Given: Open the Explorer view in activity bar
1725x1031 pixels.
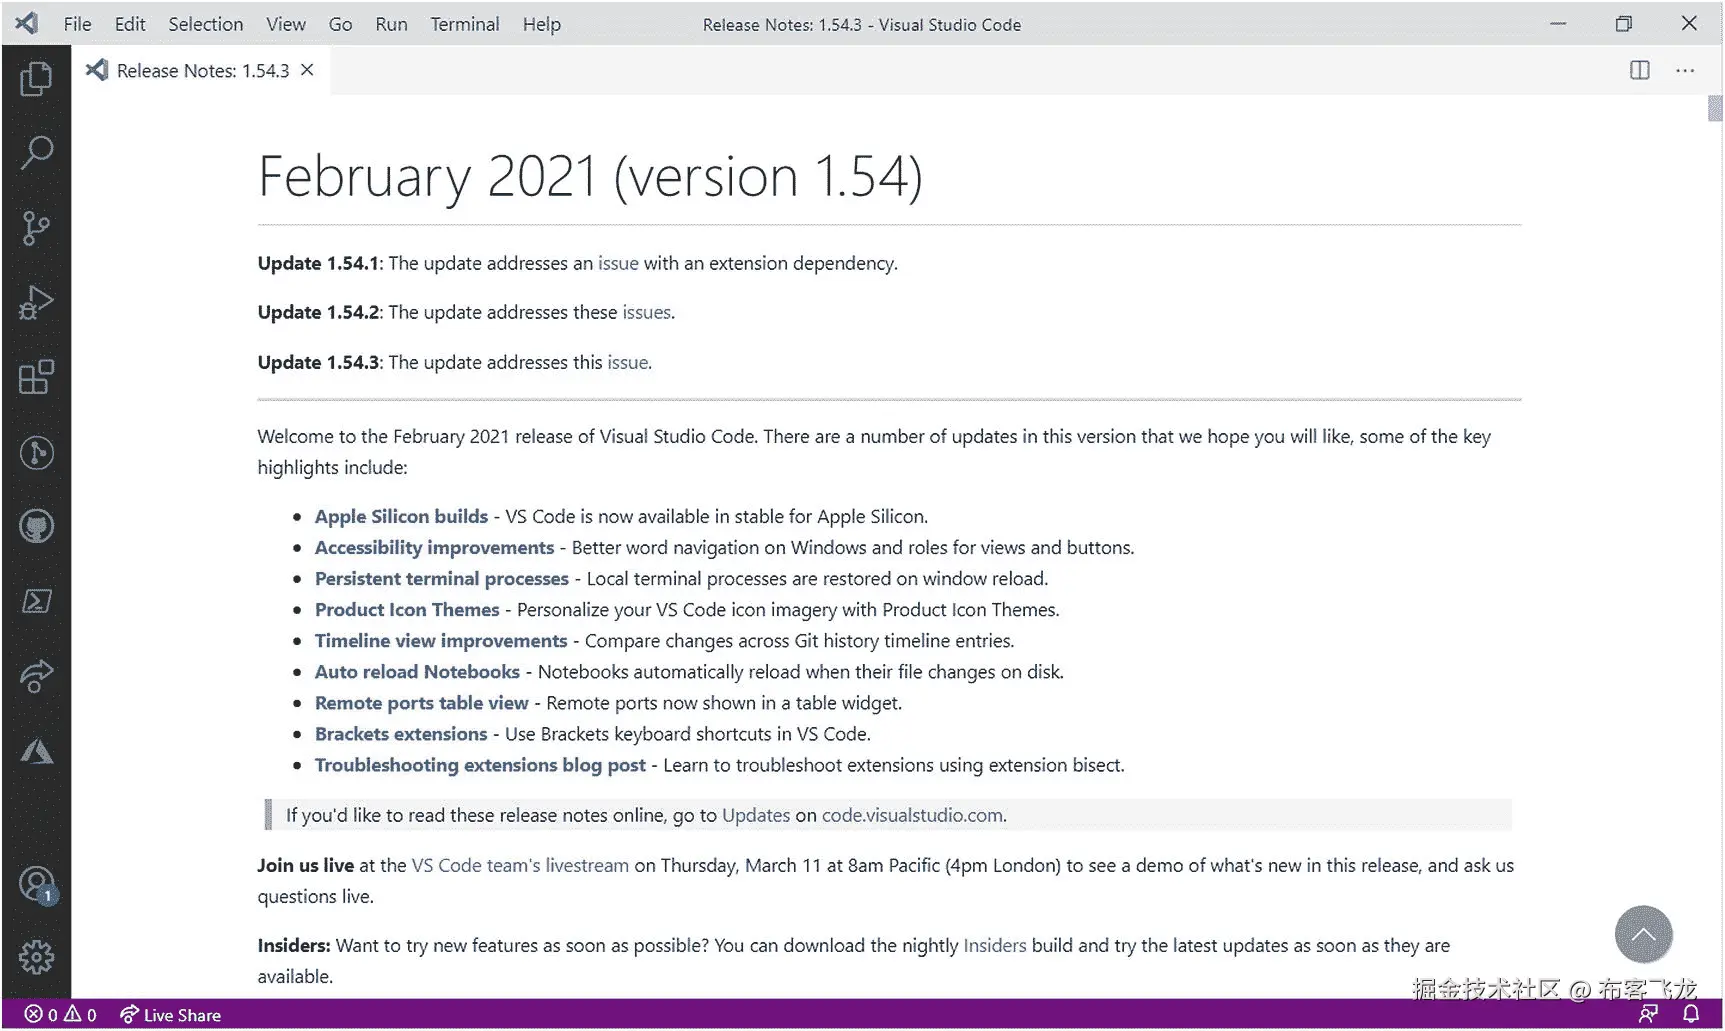Looking at the screenshot, I should [x=36, y=78].
